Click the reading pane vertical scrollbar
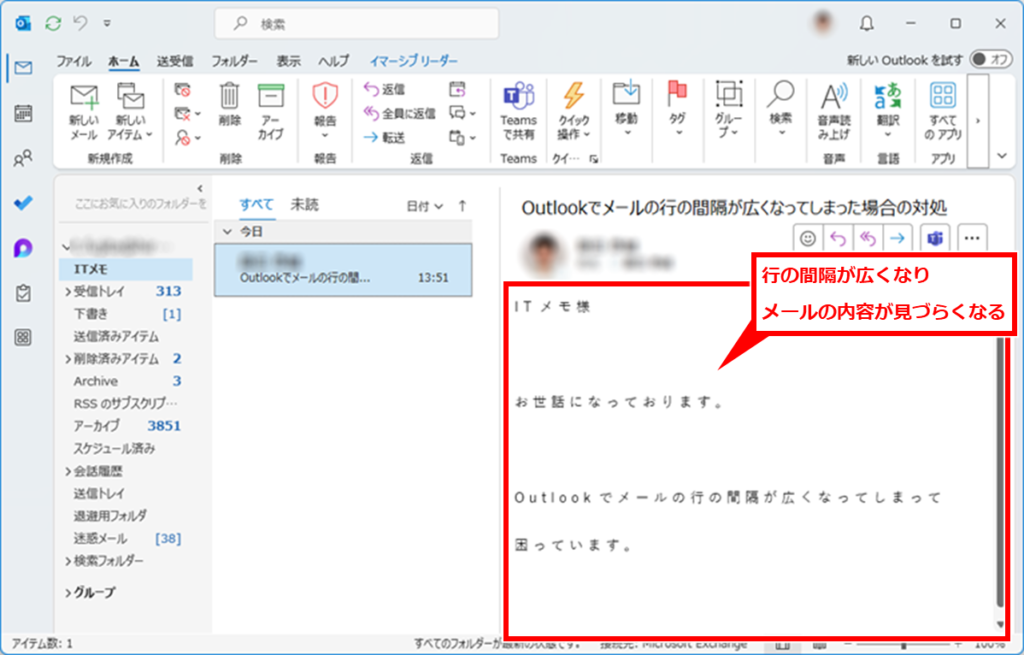The image size is (1024, 655). click(x=1000, y=470)
